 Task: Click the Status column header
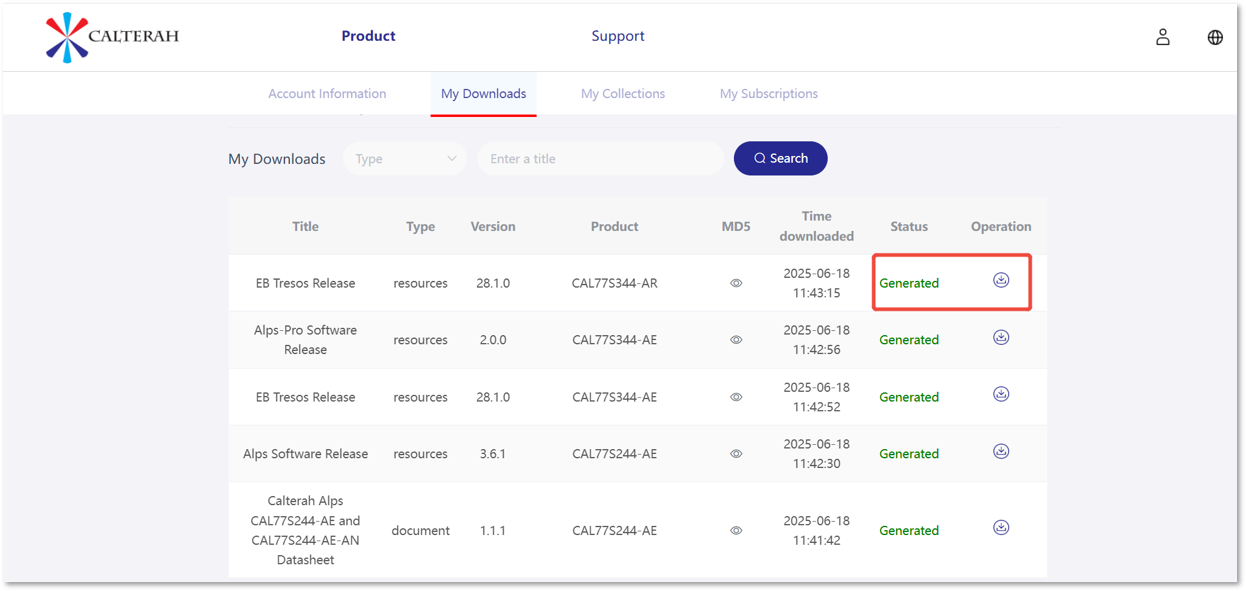909,227
